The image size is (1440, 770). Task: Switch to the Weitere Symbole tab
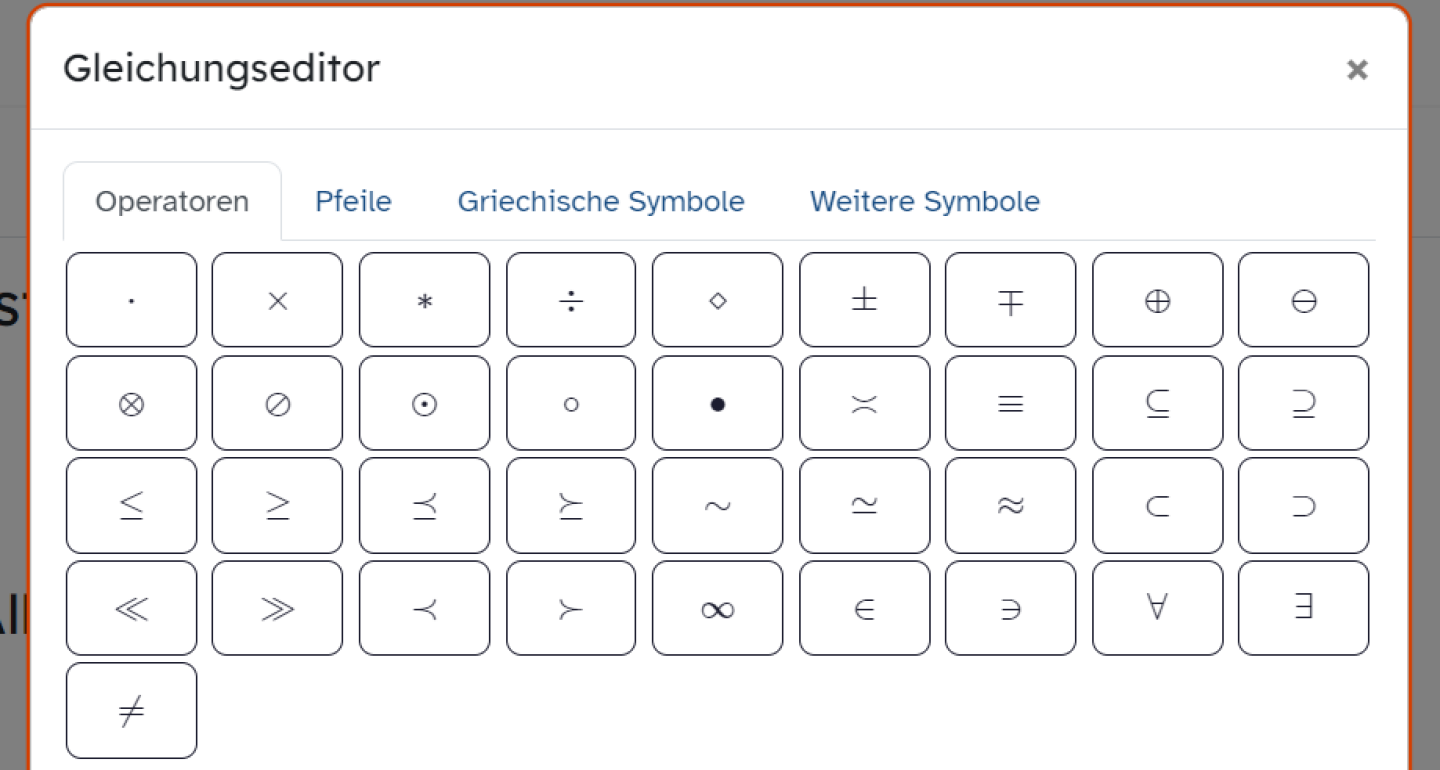[925, 201]
